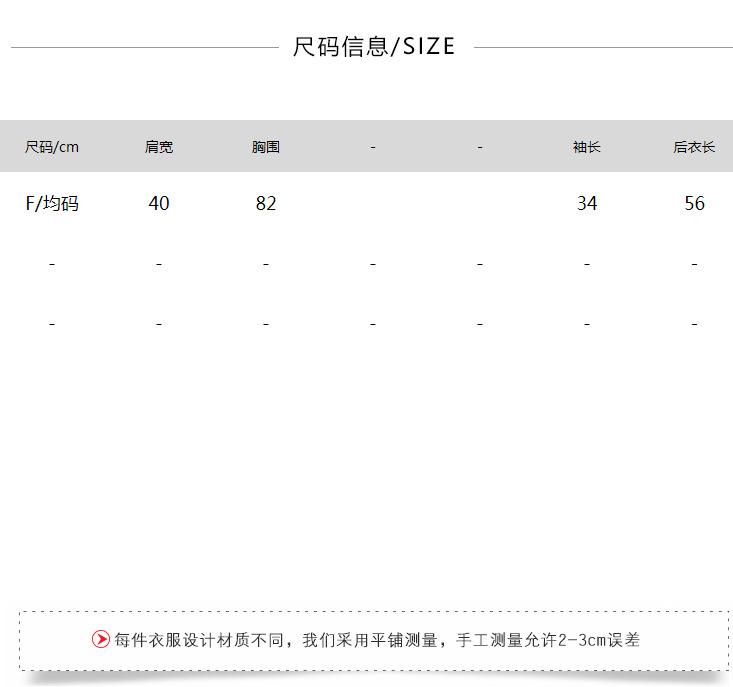
Task: Click the dash directly below value 82
Action: coord(266,264)
